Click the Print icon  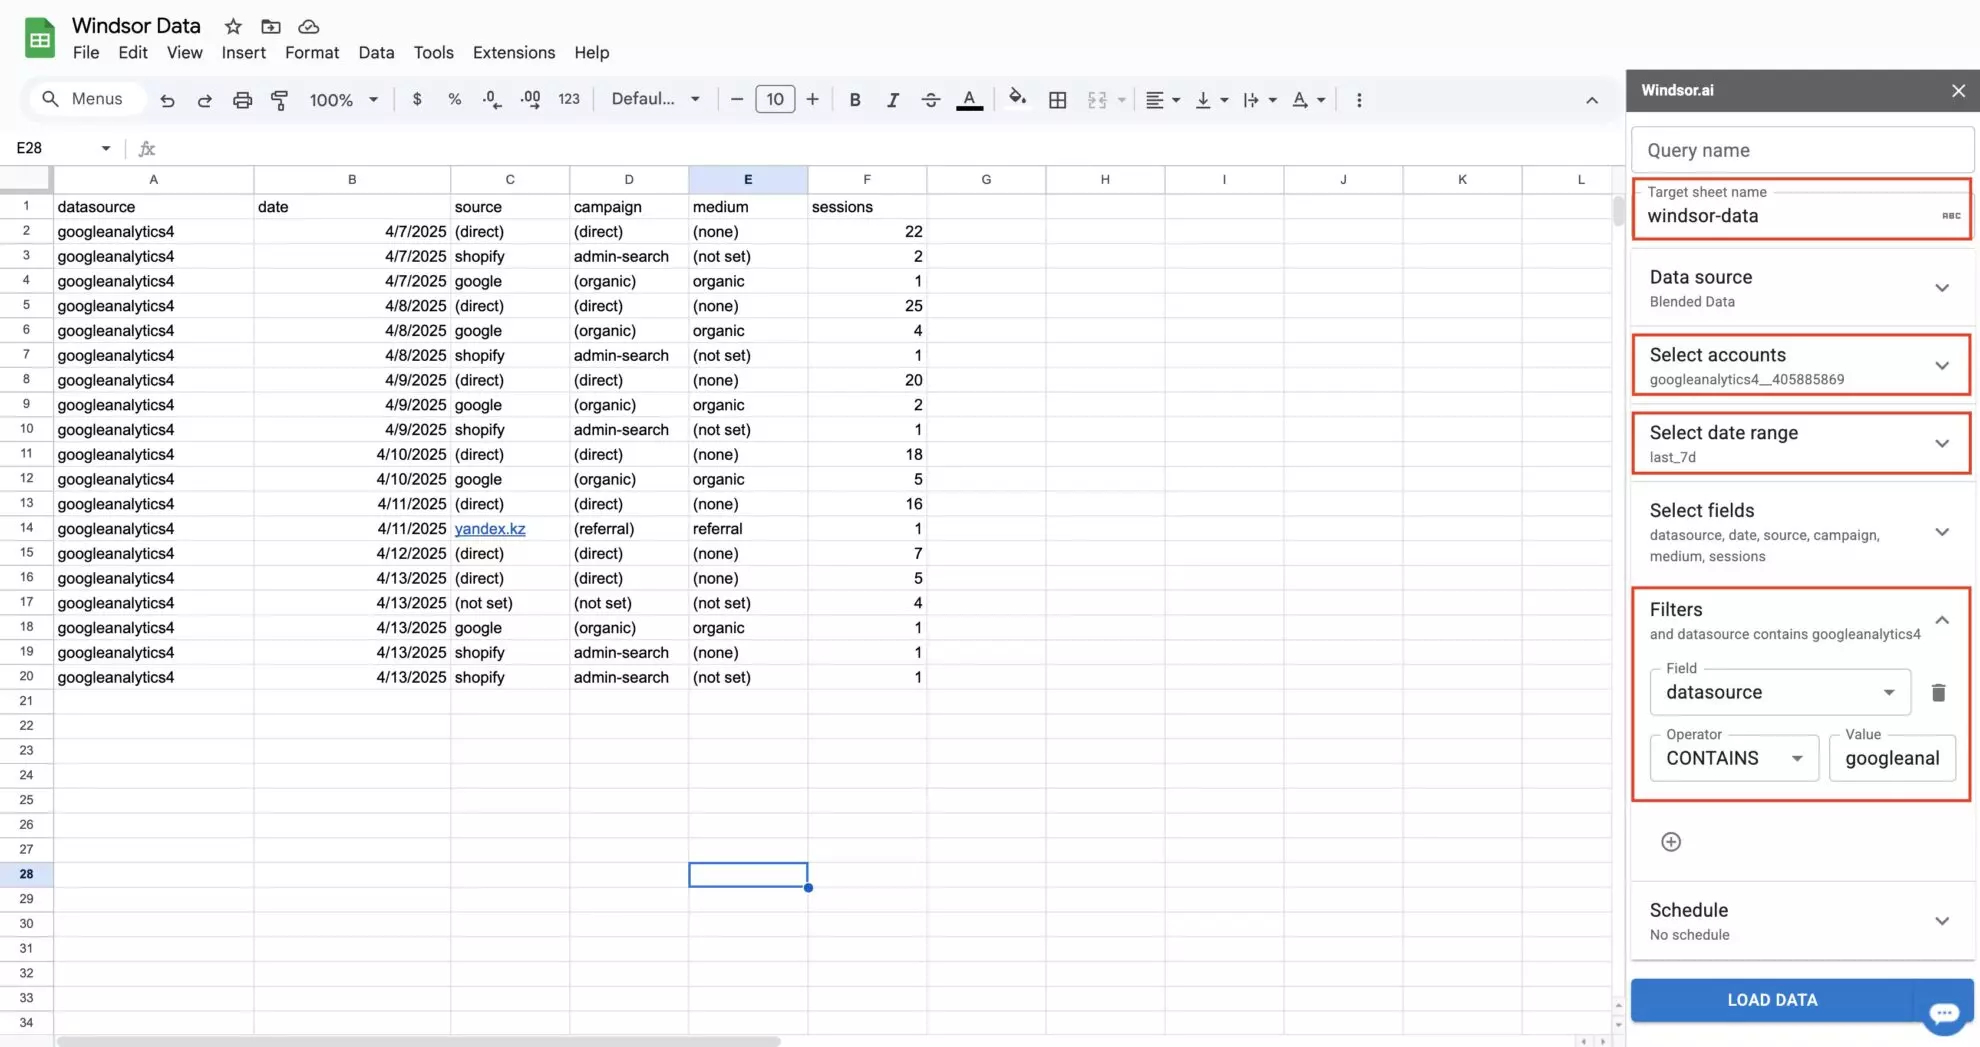pos(242,99)
